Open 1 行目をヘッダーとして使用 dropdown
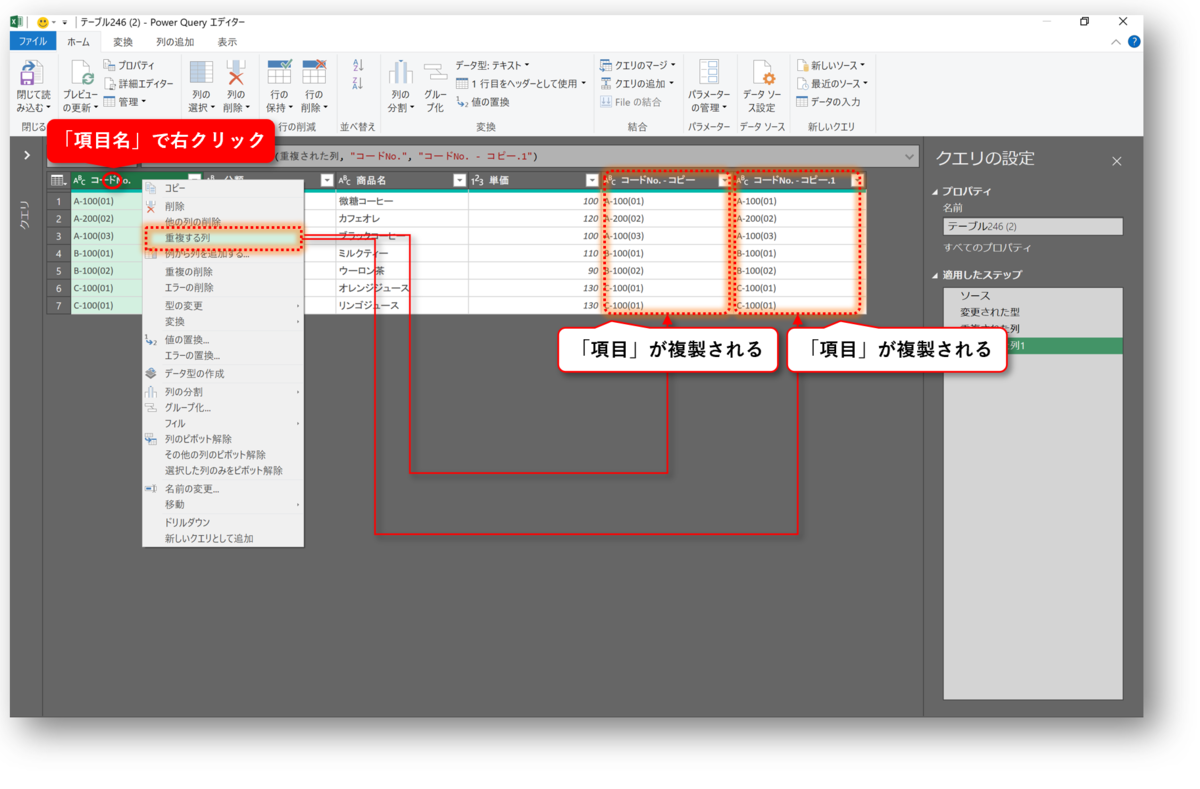The height and width of the screenshot is (789, 1200). [x=522, y=84]
